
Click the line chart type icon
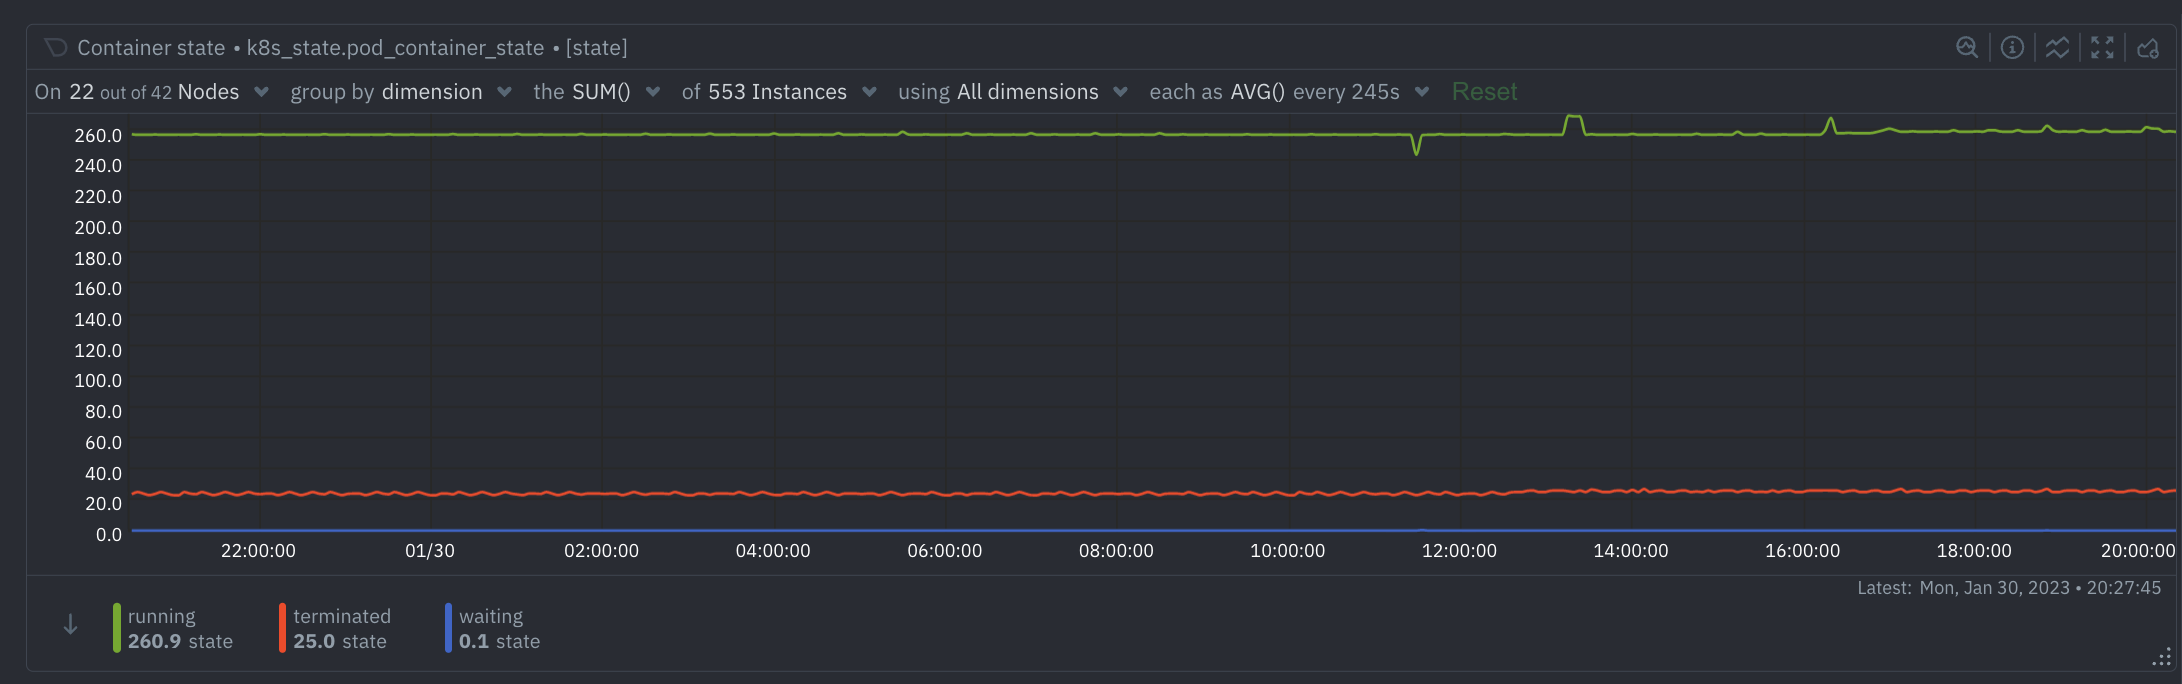2057,47
